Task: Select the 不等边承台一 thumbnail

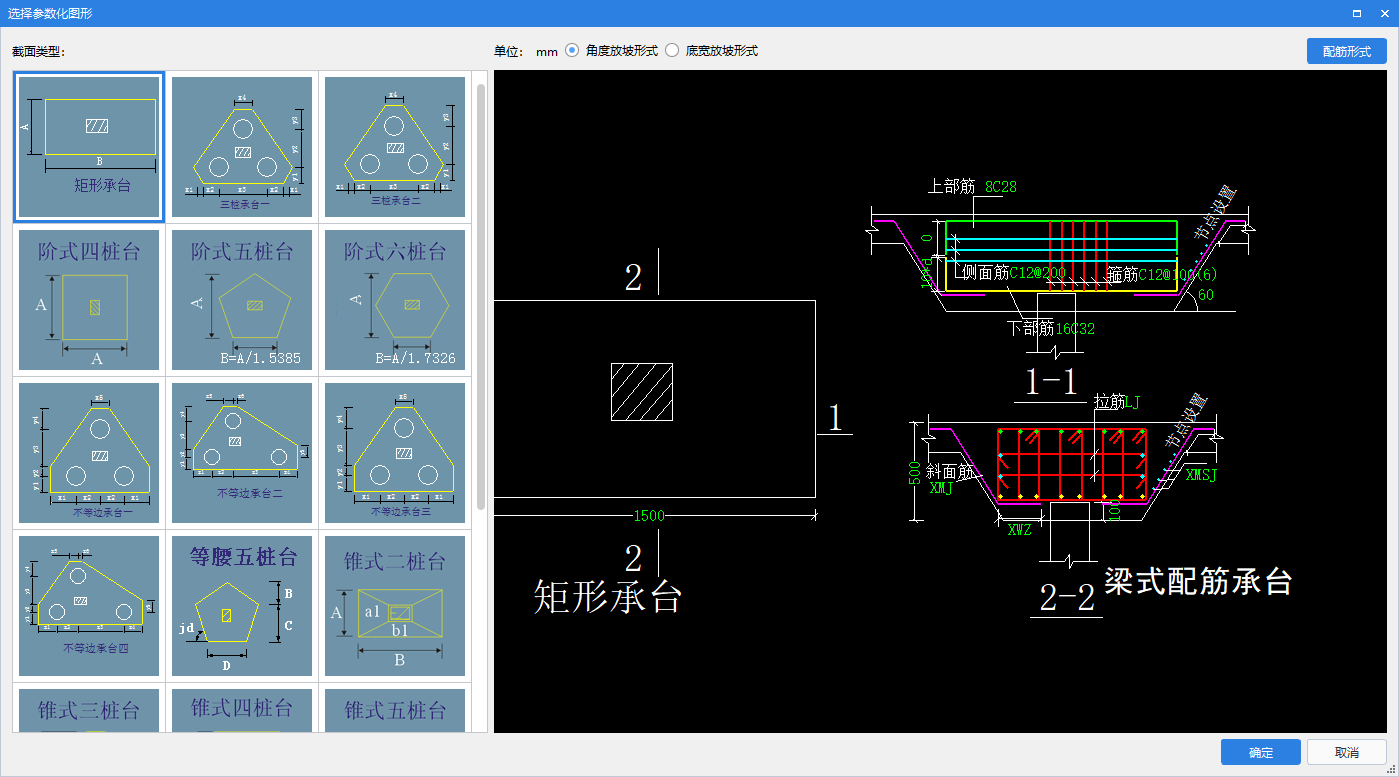Action: tap(89, 453)
